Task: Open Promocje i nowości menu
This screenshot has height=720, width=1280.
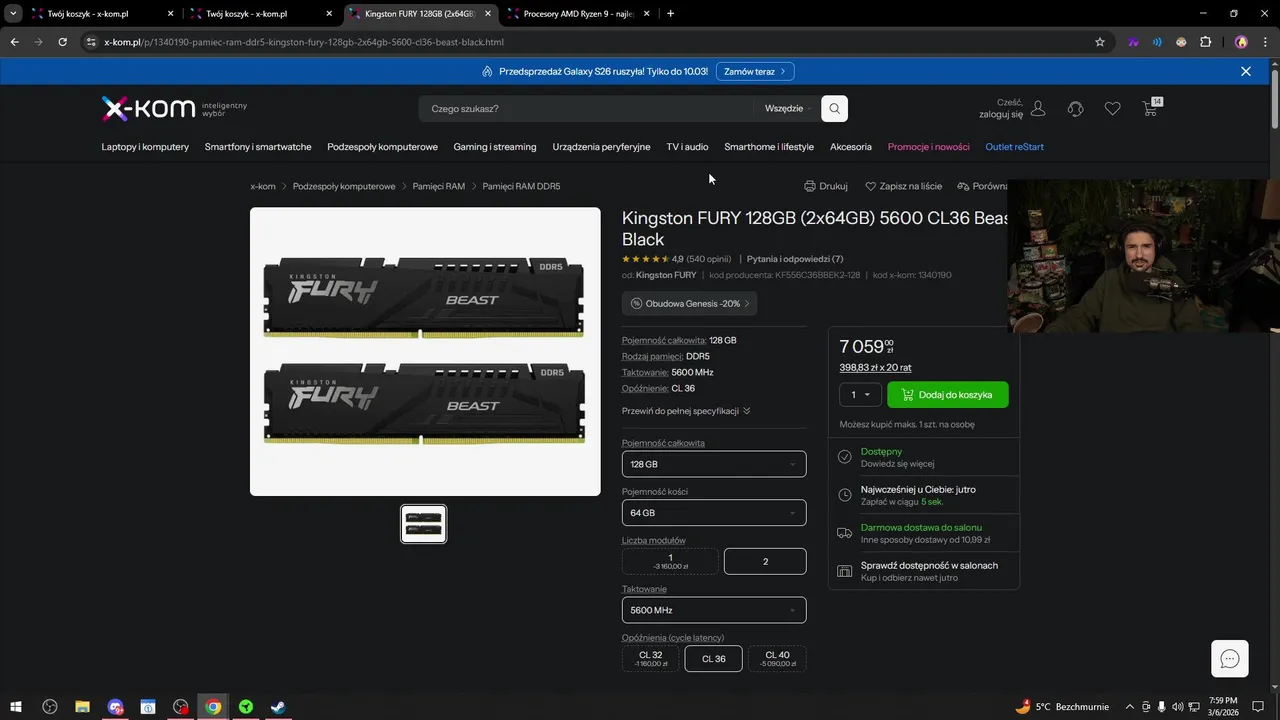Action: [929, 147]
